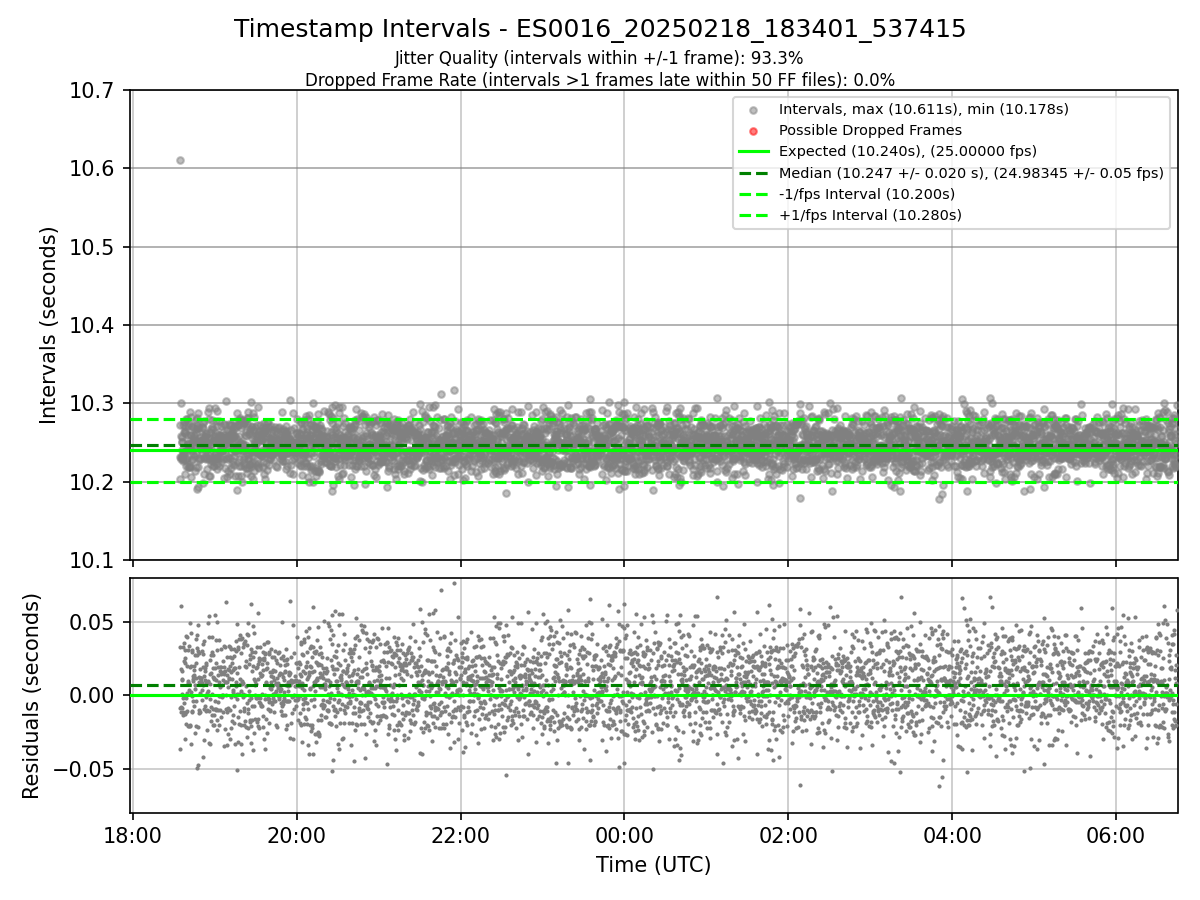Image resolution: width=1200 pixels, height=900 pixels.
Task: Click the legend entry 'Expected (10.240s), (25.00000 fps)'
Action: [x=908, y=151]
